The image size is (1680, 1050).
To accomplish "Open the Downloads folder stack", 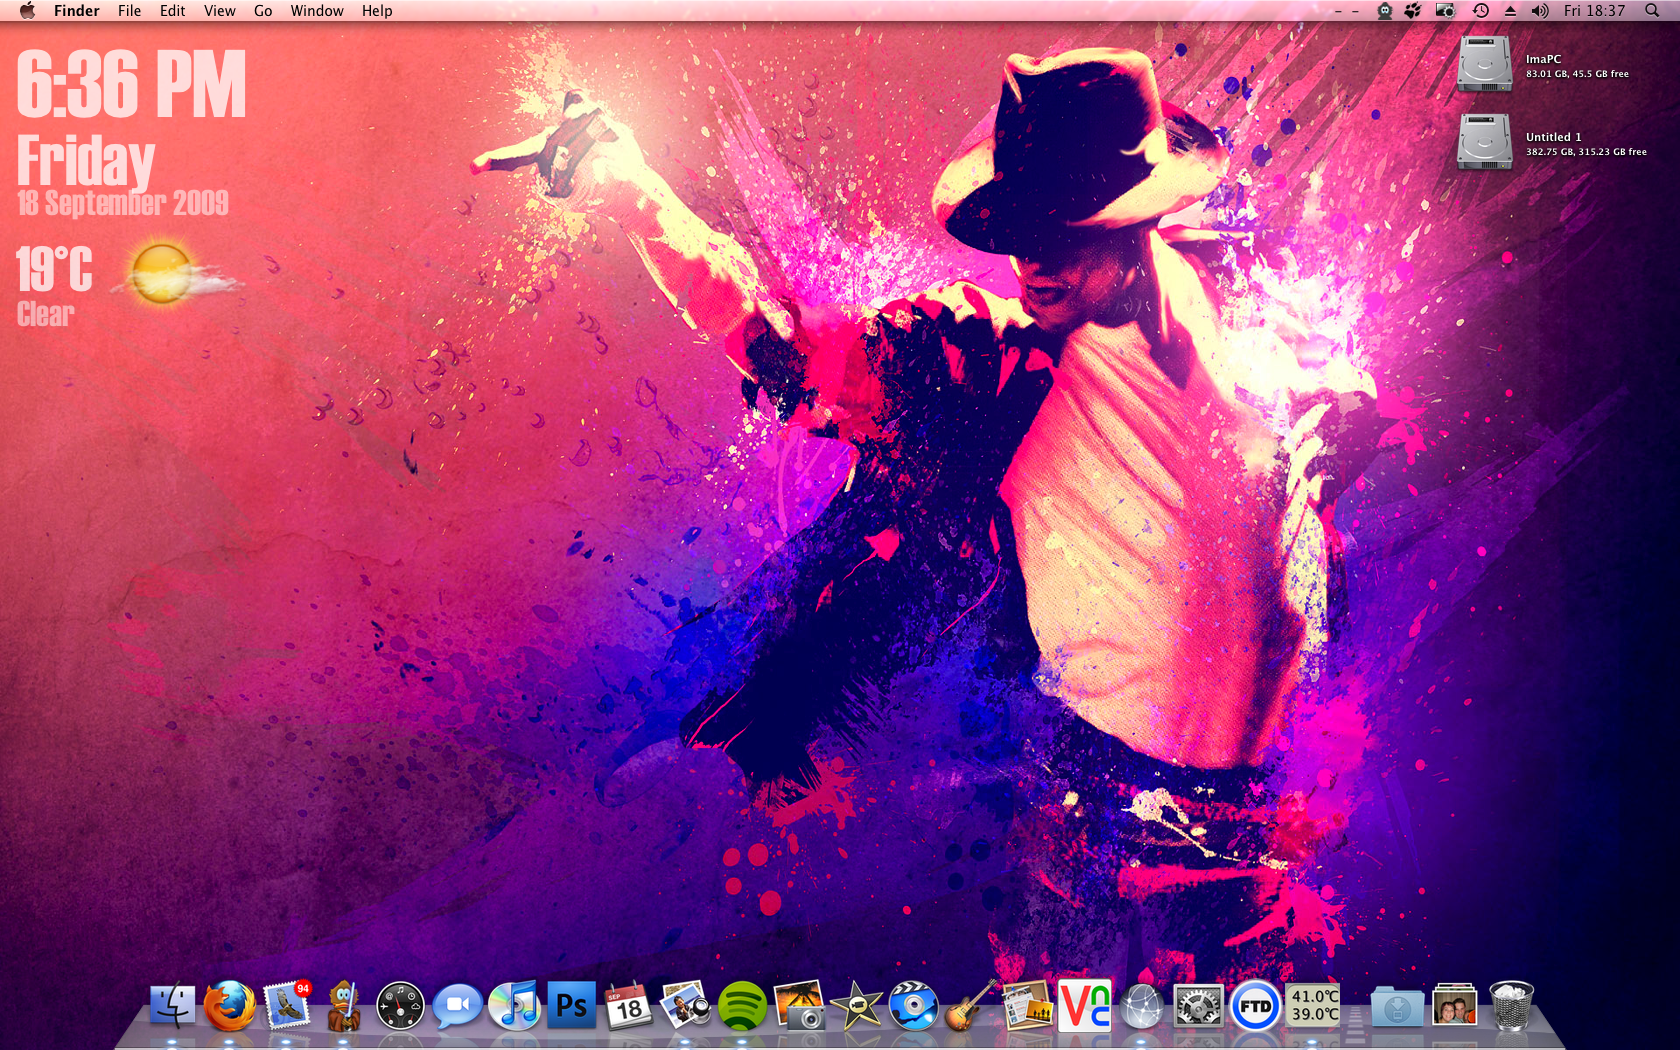I will pyautogui.click(x=1397, y=1006).
